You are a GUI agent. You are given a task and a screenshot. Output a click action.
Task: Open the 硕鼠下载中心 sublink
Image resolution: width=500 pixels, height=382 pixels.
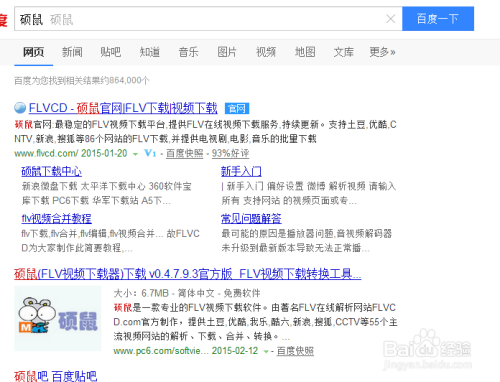pos(51,171)
